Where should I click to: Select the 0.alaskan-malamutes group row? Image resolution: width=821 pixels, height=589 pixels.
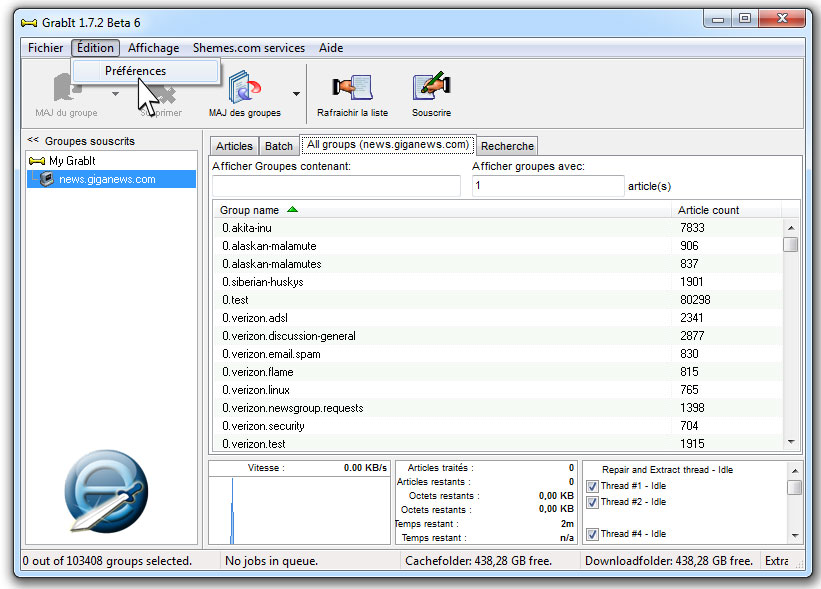coord(498,264)
